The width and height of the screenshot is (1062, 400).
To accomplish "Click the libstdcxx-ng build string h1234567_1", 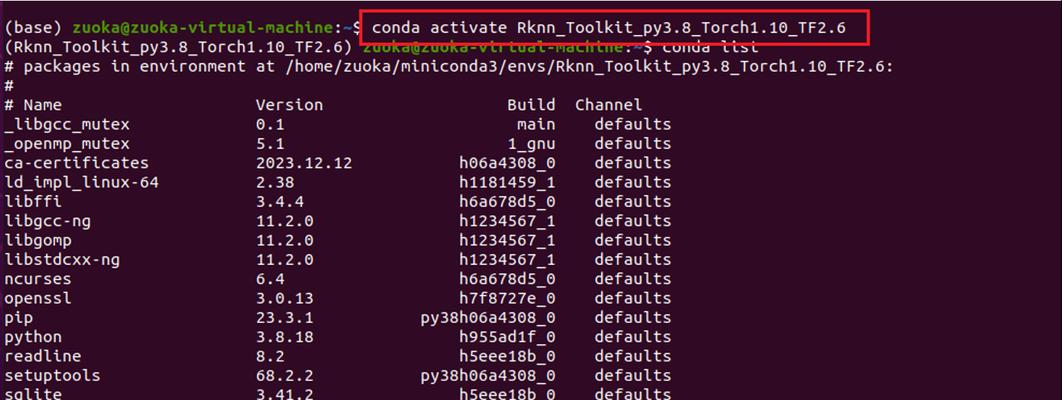I will tap(507, 259).
